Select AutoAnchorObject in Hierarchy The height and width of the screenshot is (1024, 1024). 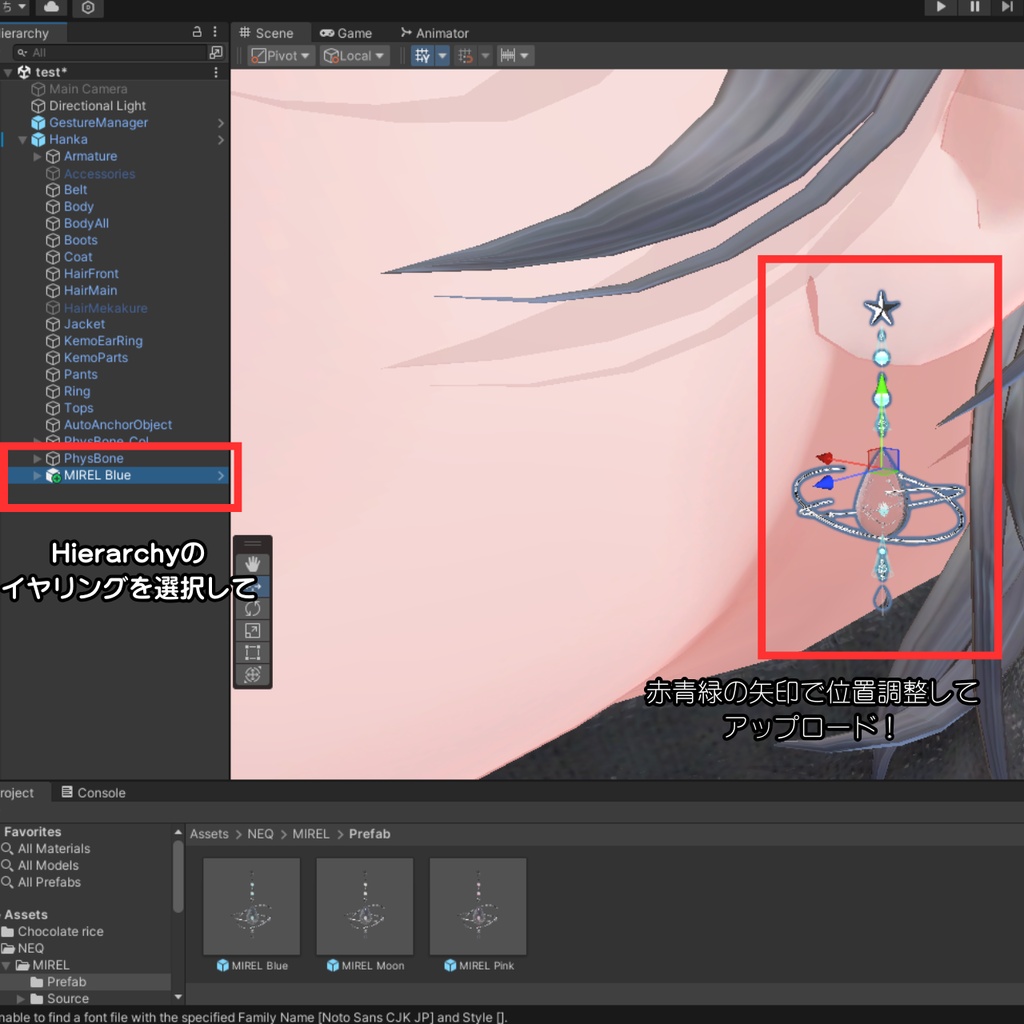(118, 425)
